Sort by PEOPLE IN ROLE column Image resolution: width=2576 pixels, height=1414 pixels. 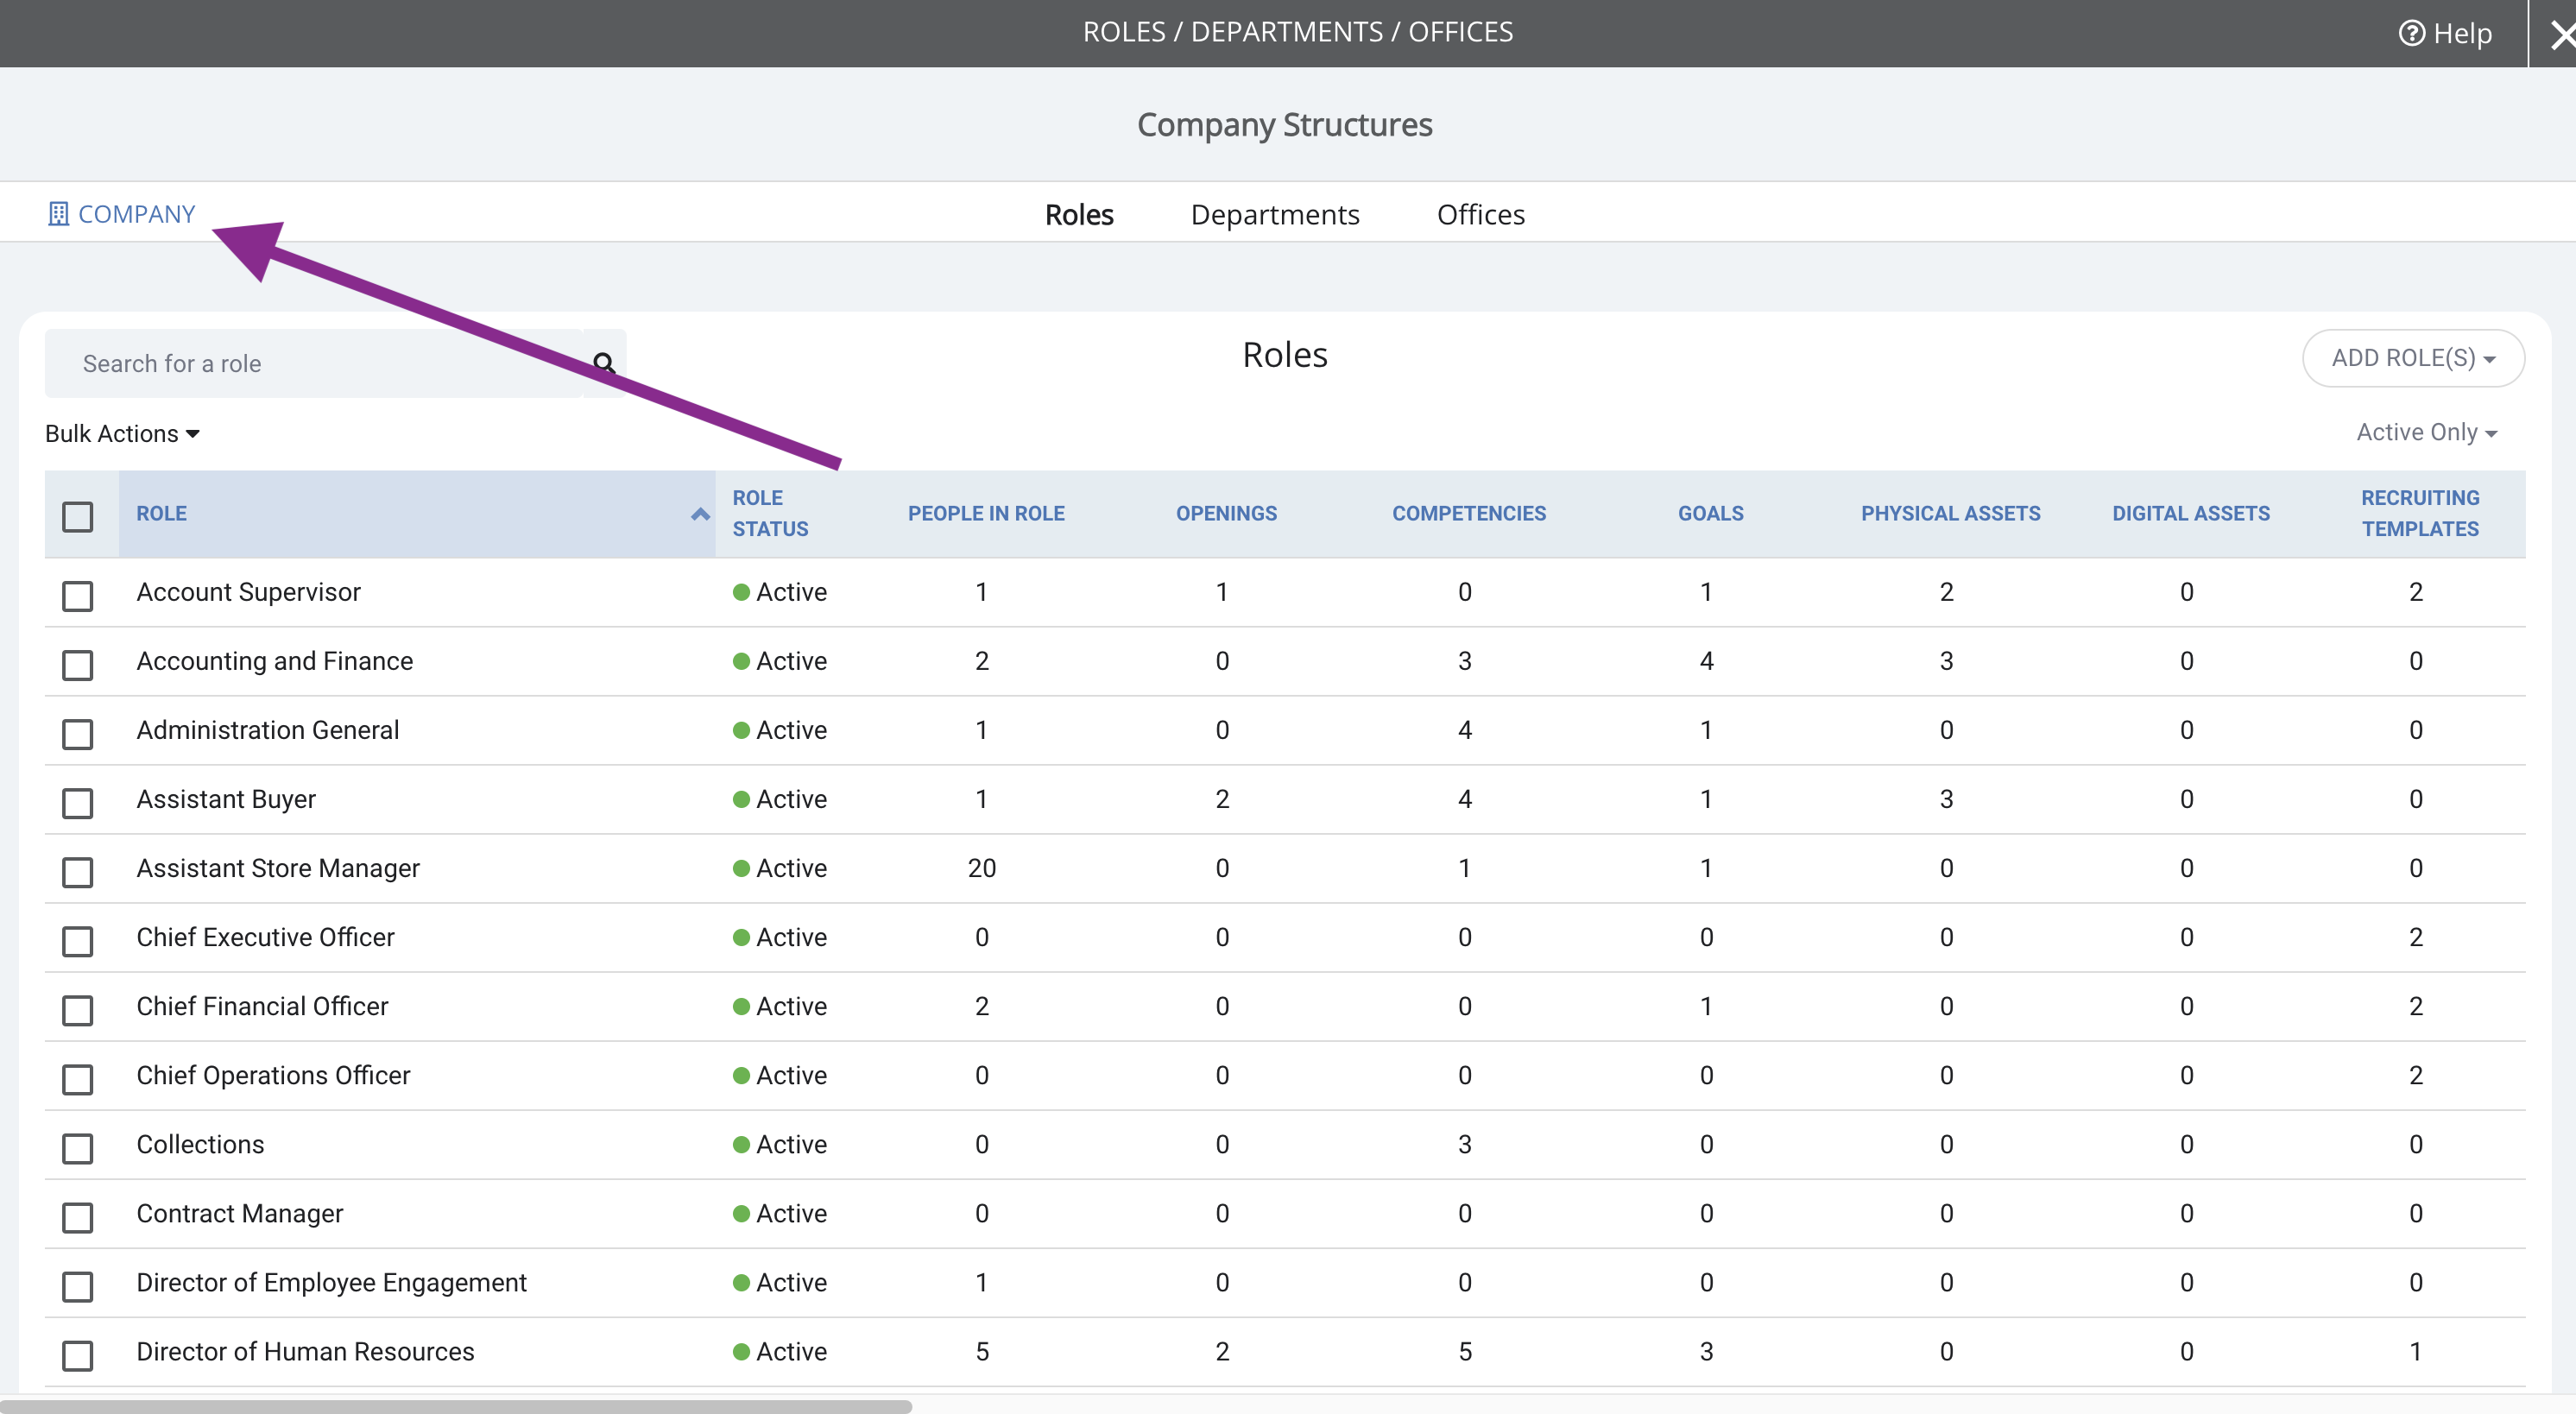986,513
